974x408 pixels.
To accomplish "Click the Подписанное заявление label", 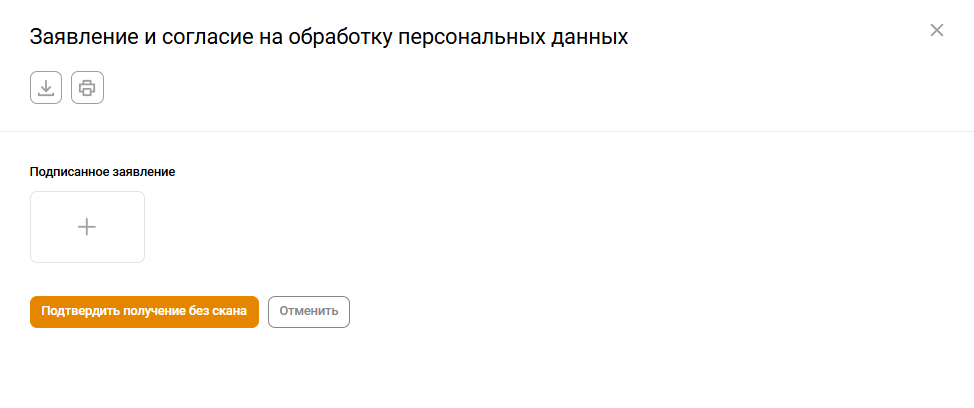I will pos(103,172).
